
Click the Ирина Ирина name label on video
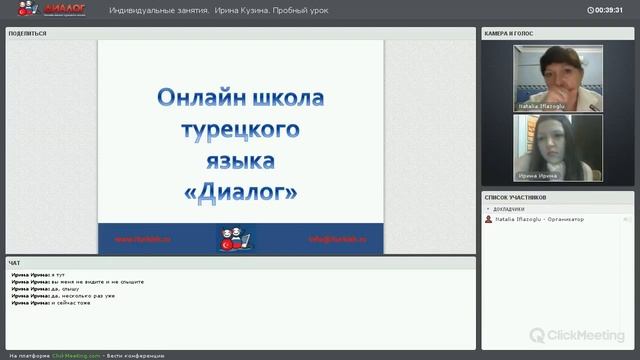coord(538,176)
